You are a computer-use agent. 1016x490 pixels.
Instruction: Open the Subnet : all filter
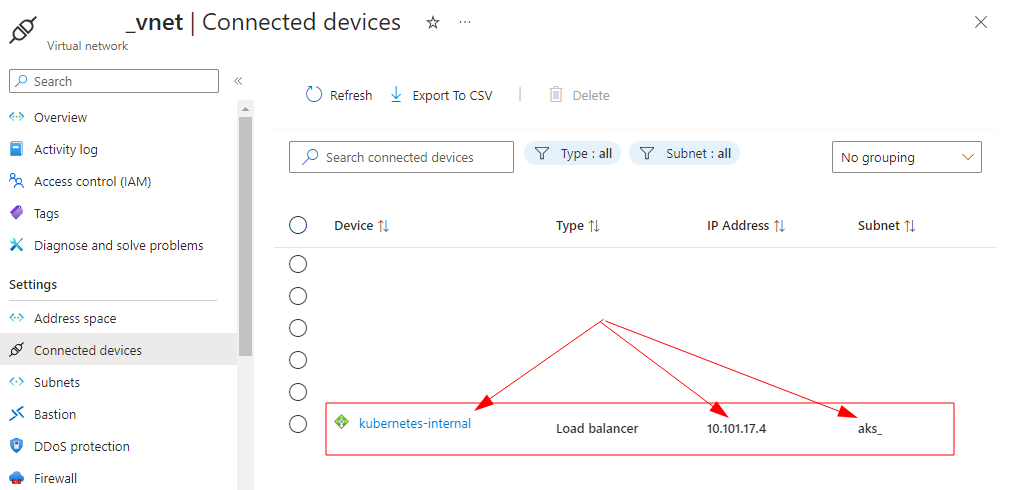tap(684, 154)
